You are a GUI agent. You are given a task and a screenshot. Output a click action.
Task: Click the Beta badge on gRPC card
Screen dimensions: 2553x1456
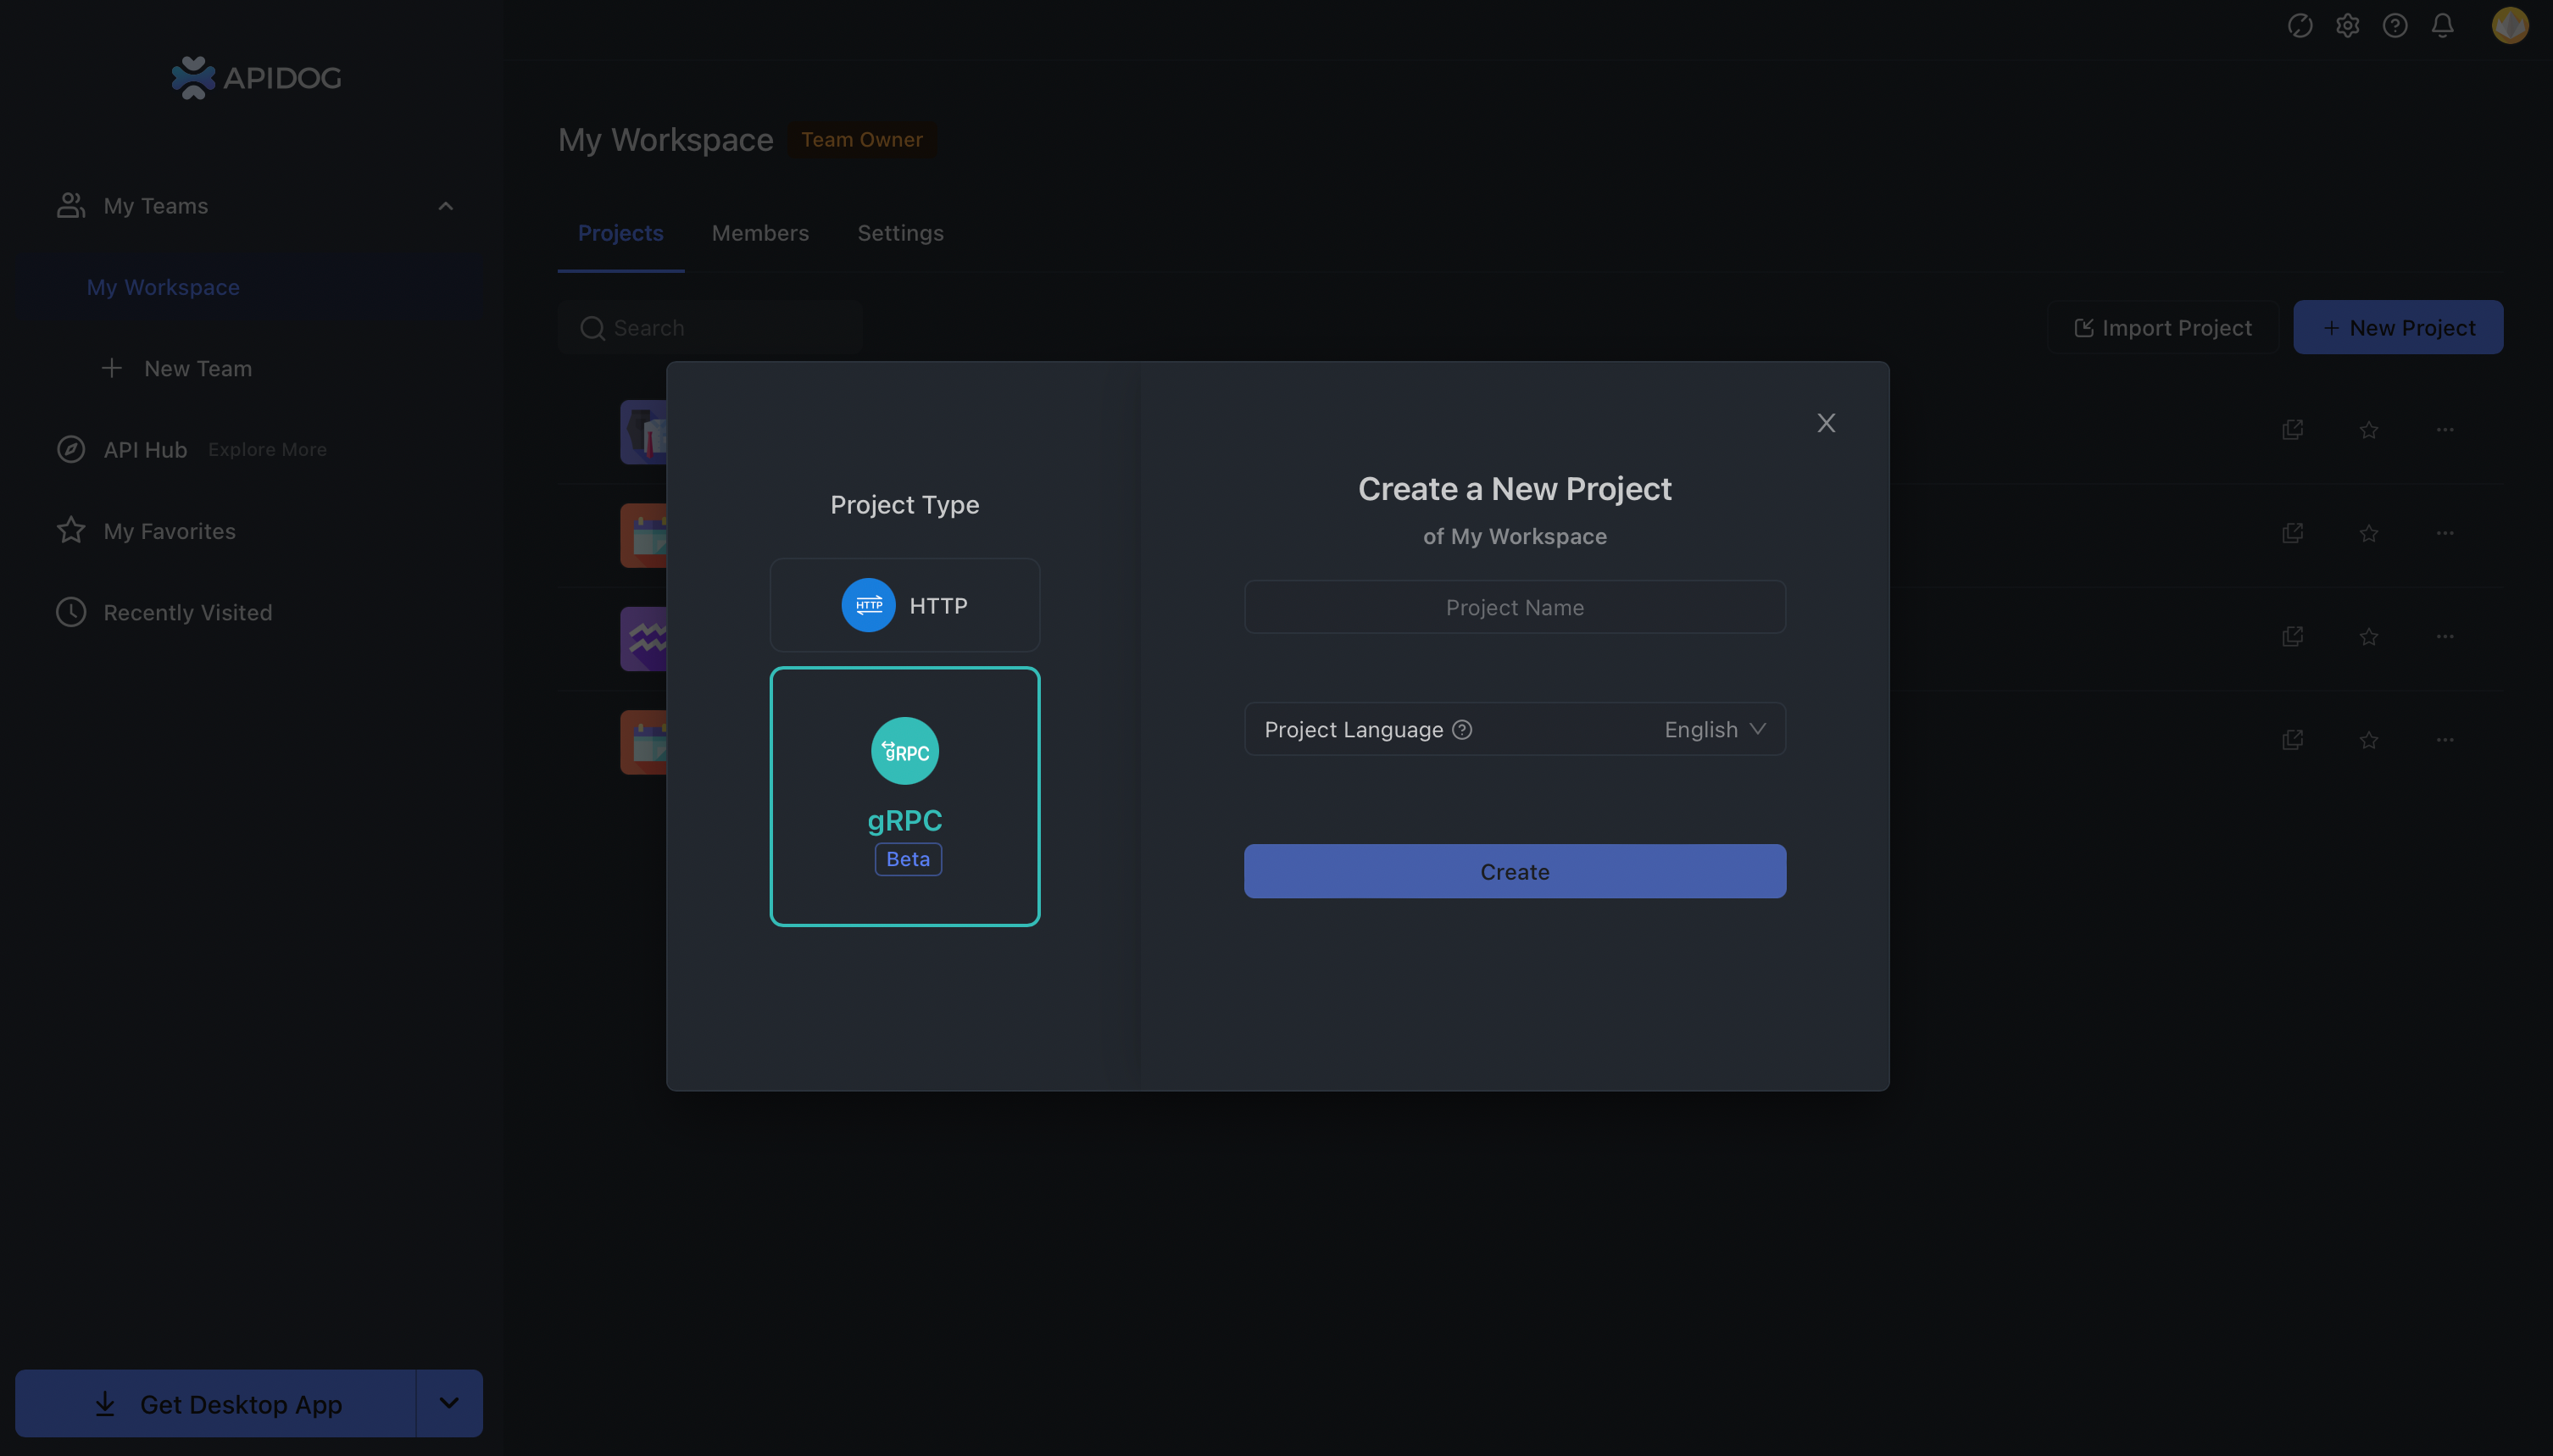click(908, 859)
